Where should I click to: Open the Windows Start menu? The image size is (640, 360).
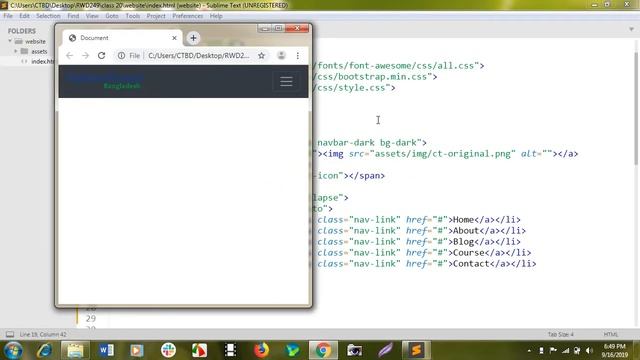point(13,350)
